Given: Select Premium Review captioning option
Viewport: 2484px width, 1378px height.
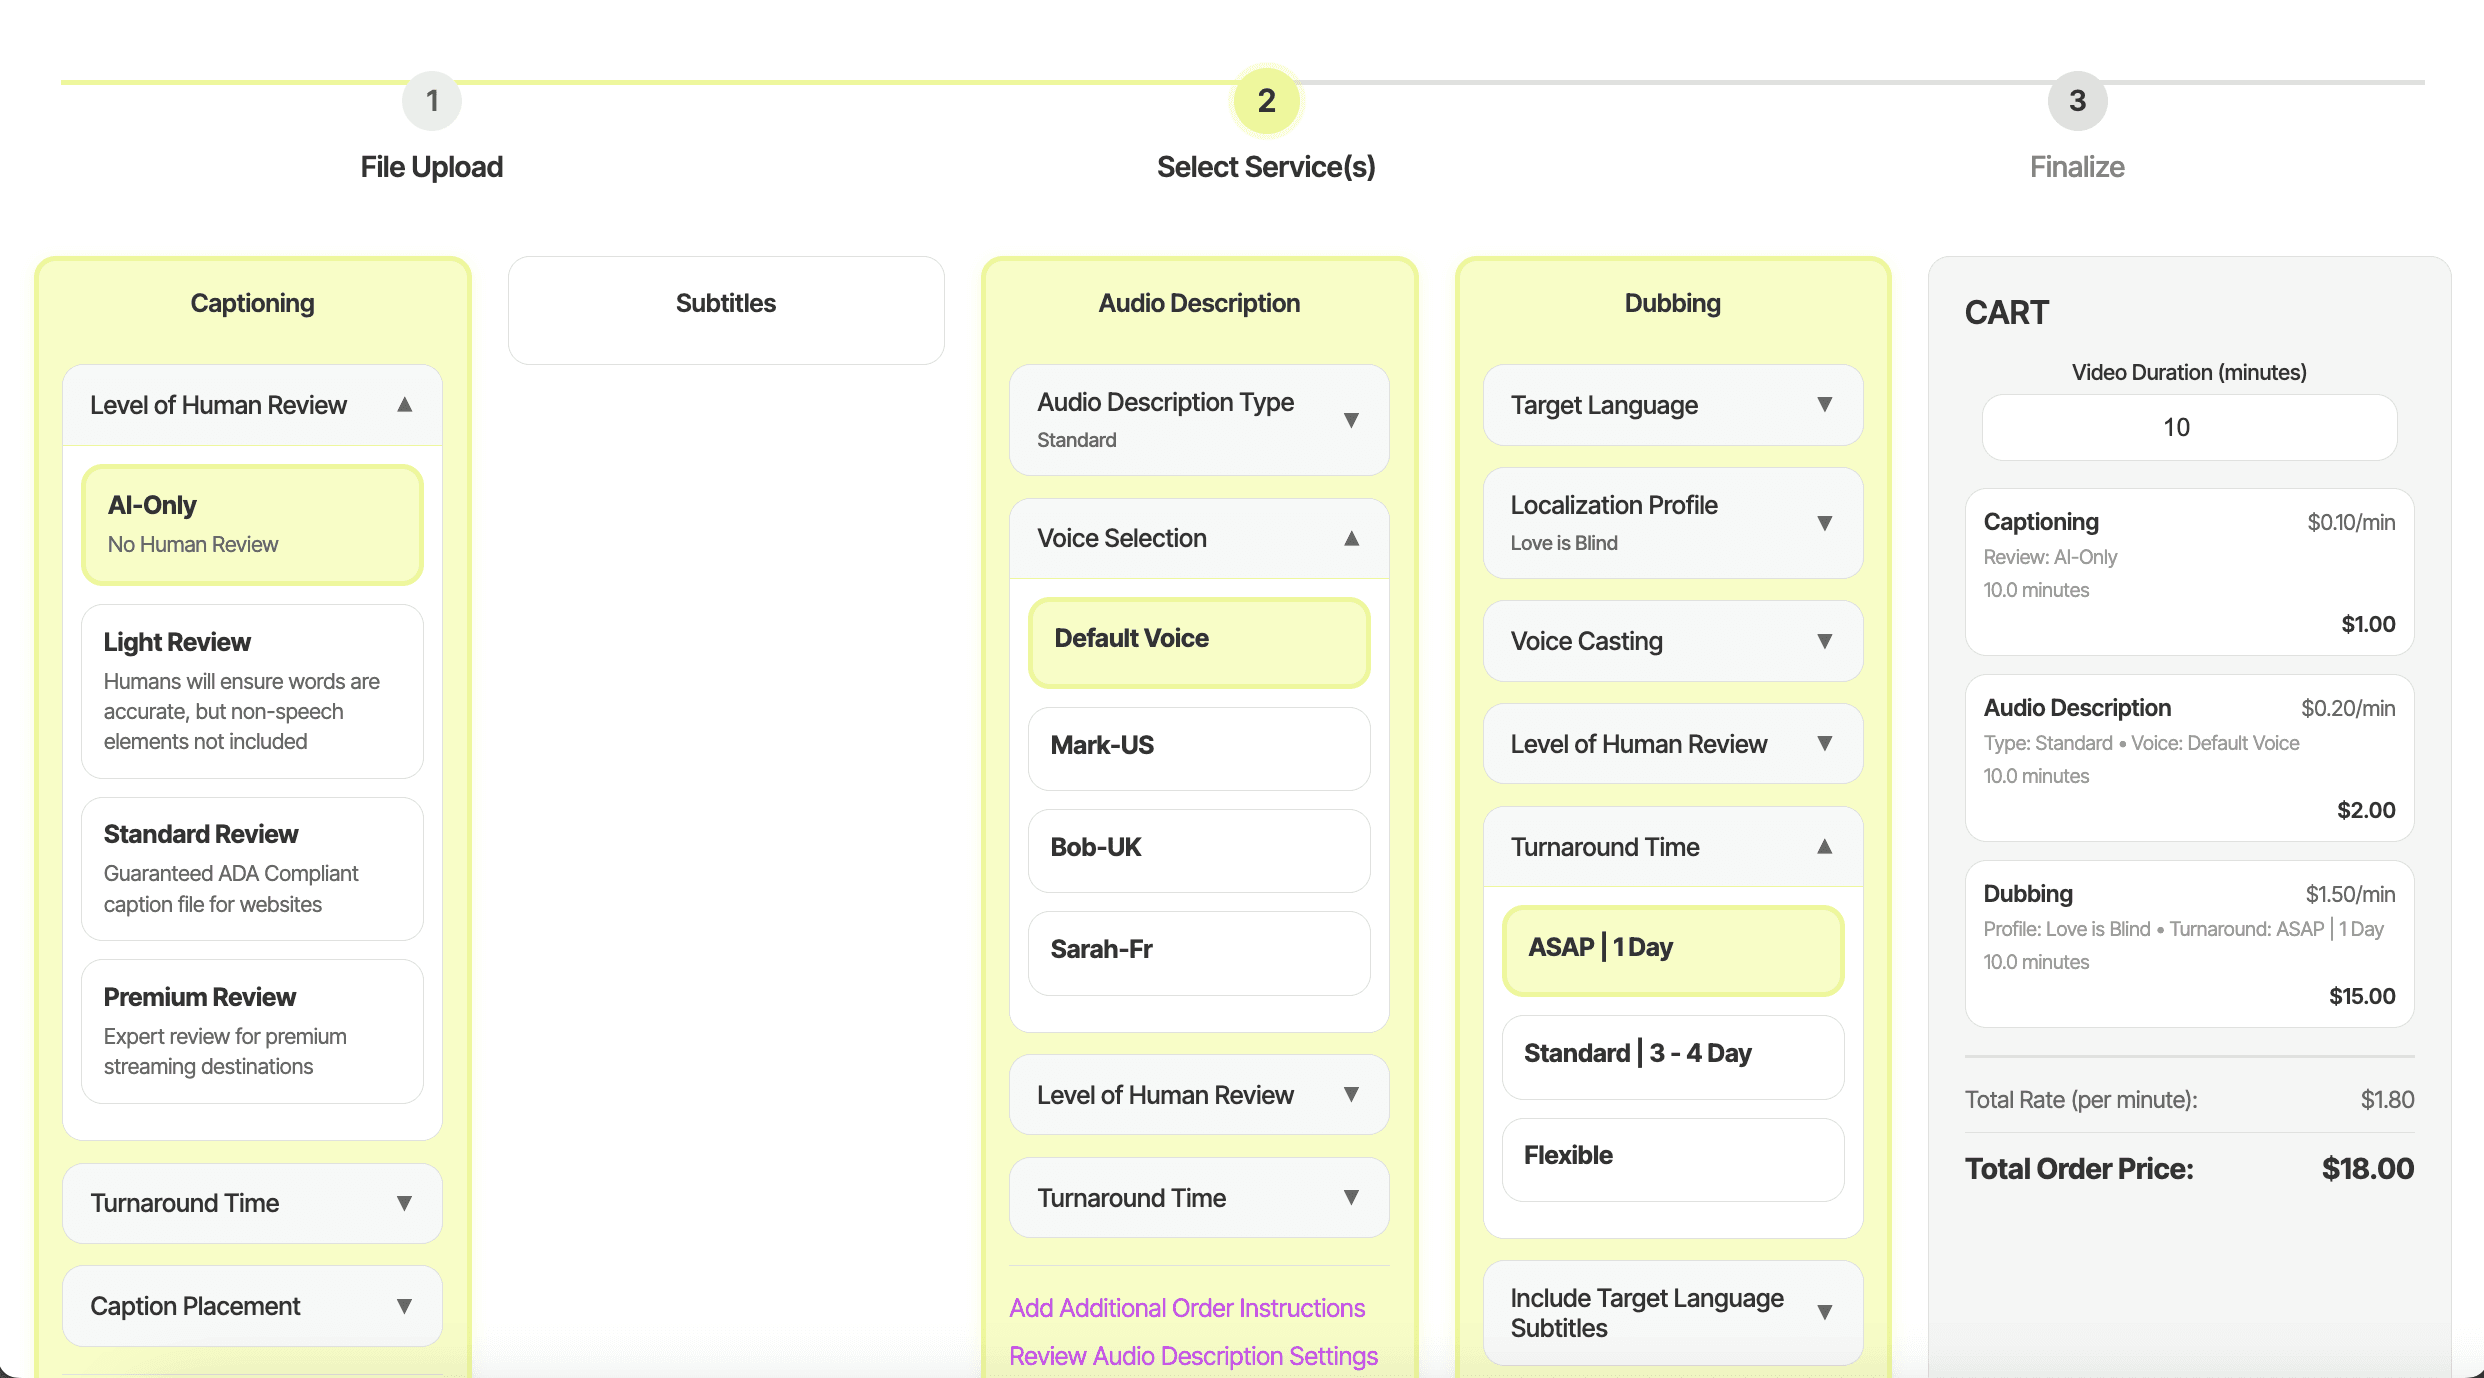Looking at the screenshot, I should point(252,1030).
